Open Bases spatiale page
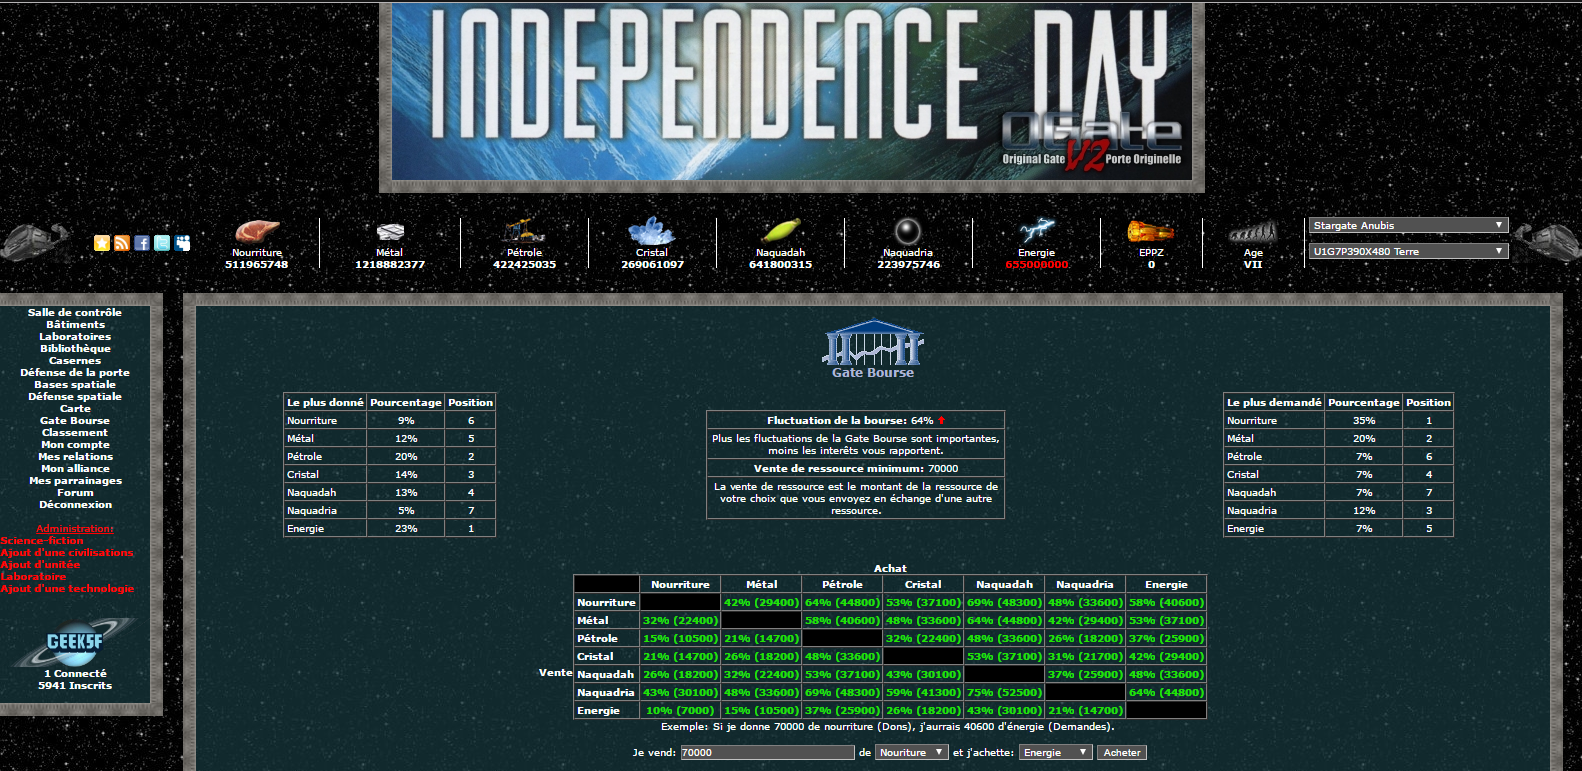Image resolution: width=1582 pixels, height=771 pixels. [x=75, y=384]
